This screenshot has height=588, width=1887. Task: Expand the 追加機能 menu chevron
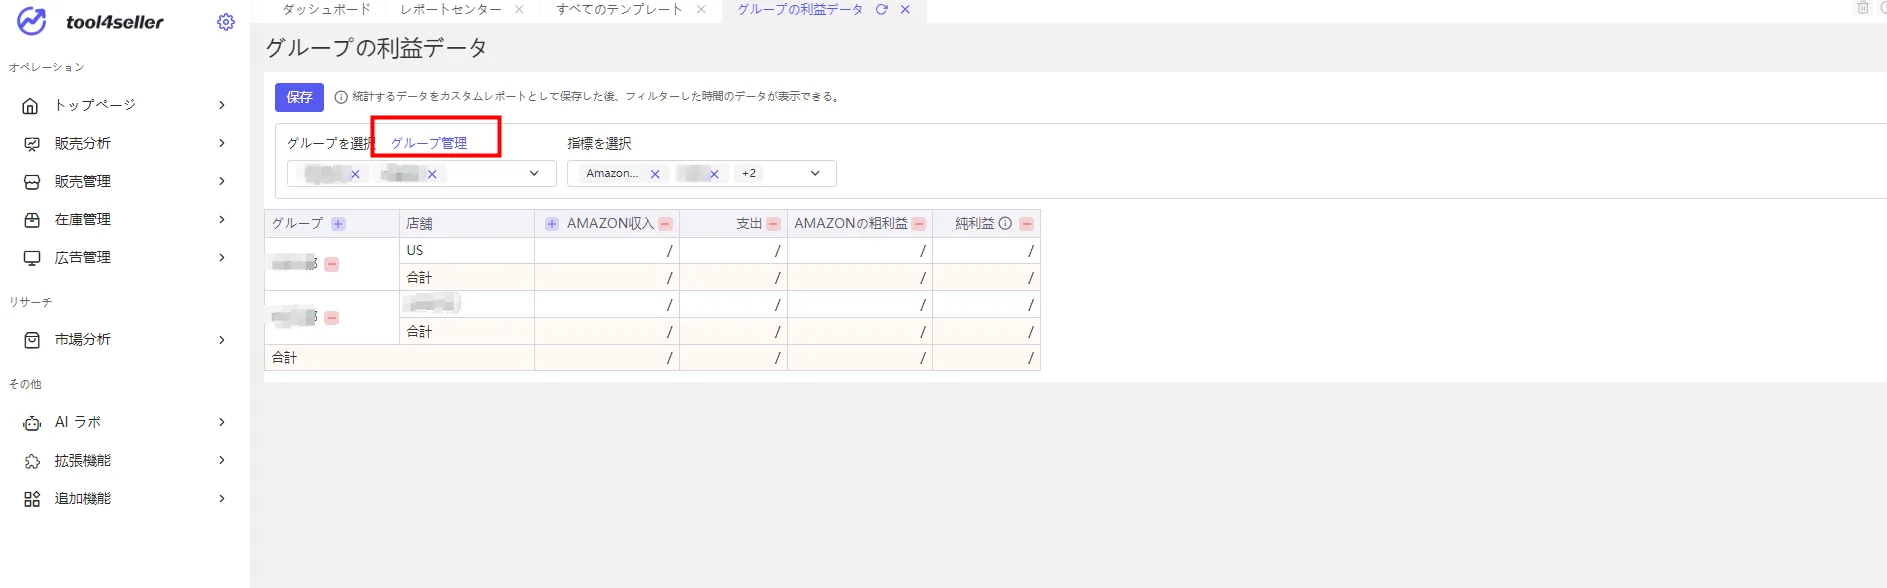point(222,498)
